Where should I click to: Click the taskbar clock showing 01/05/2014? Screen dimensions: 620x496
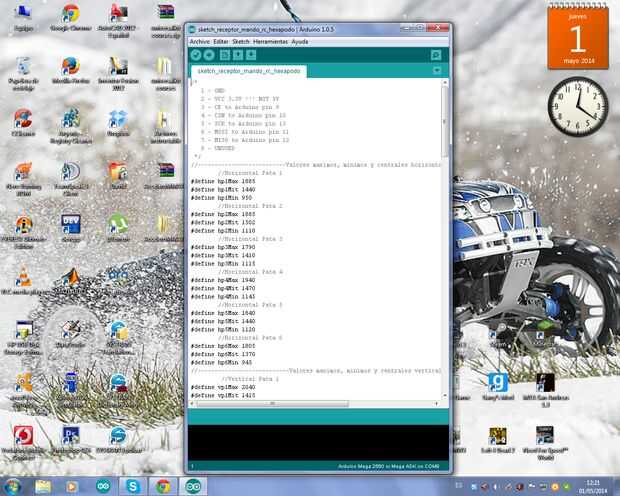[593, 487]
